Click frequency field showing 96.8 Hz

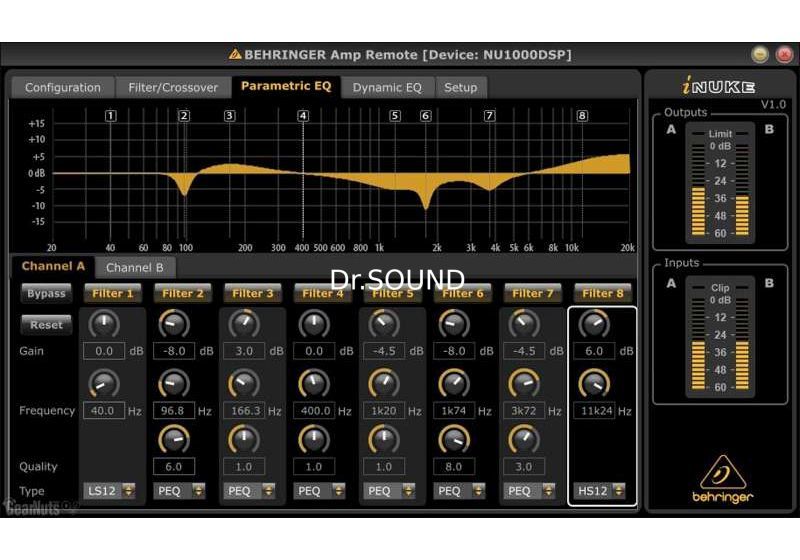tap(174, 411)
